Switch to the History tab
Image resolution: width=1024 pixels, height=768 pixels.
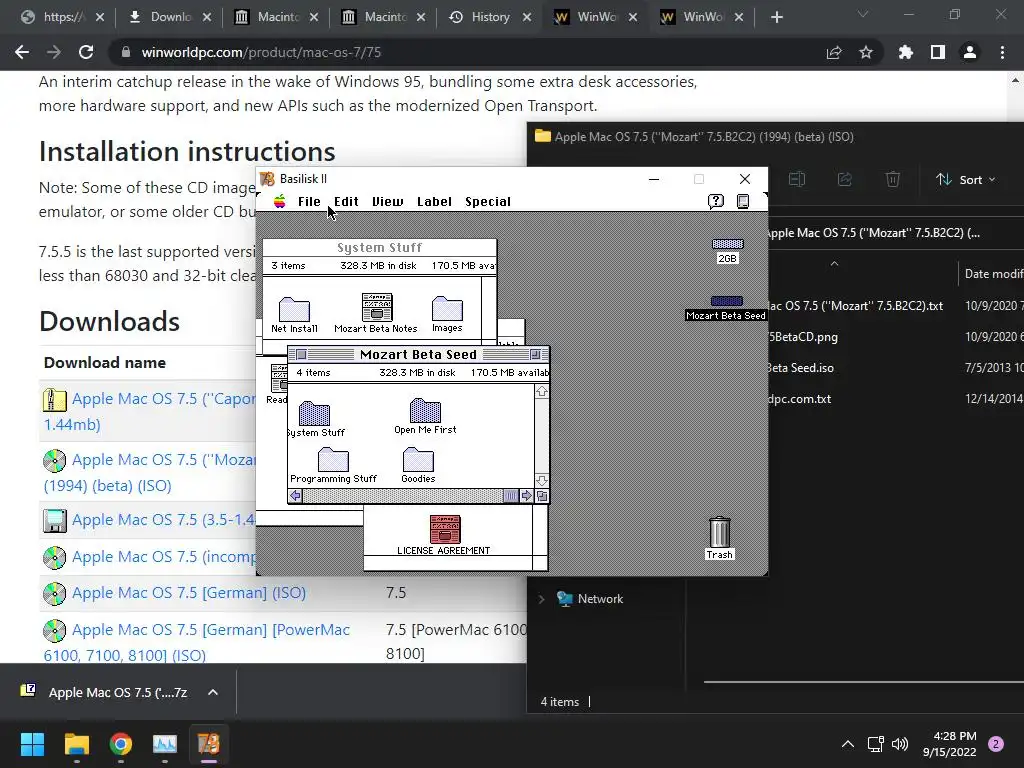pyautogui.click(x=490, y=17)
